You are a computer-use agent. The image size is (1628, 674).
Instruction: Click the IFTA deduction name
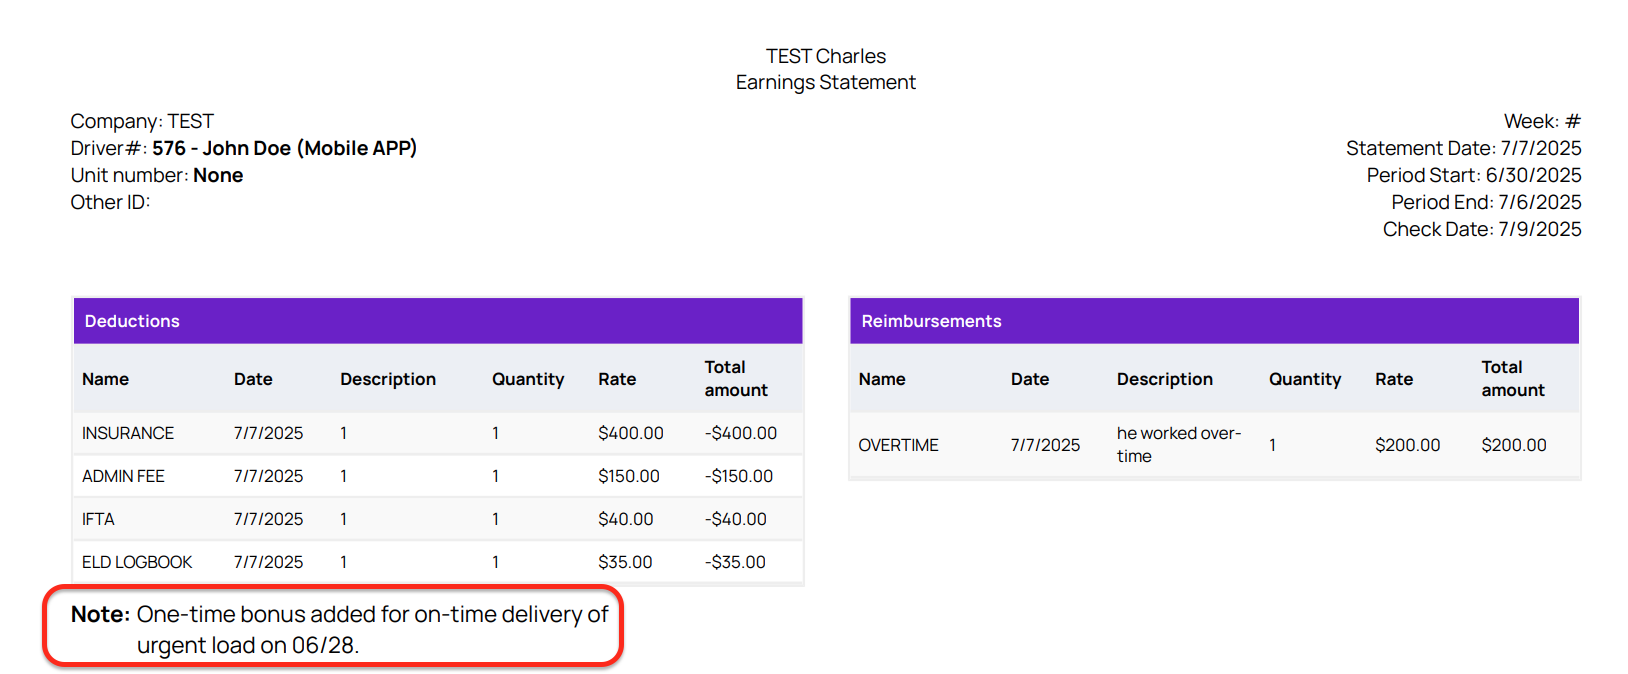[98, 519]
